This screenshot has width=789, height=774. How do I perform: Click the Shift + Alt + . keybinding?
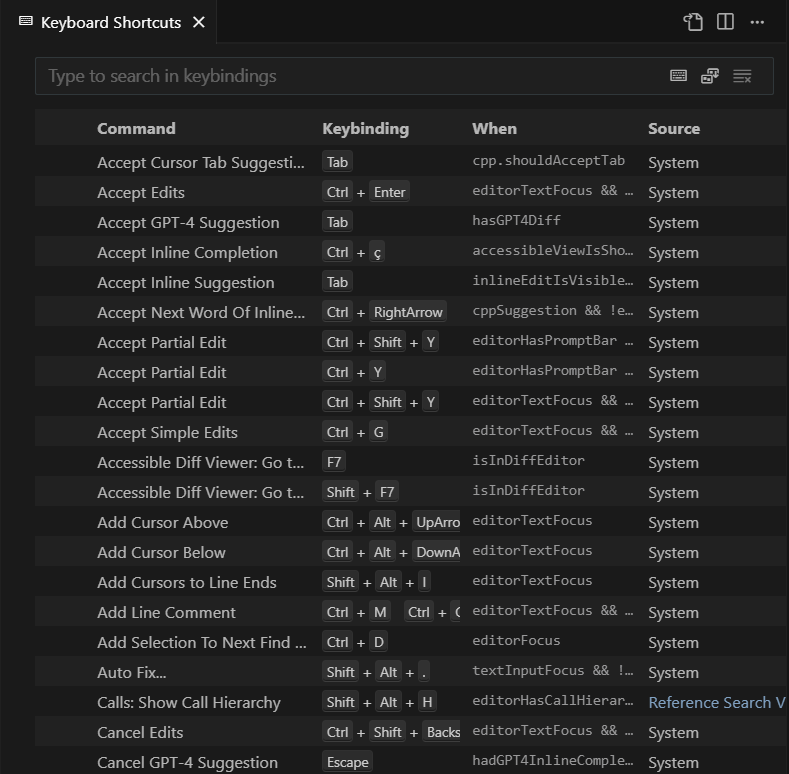[x=376, y=672]
